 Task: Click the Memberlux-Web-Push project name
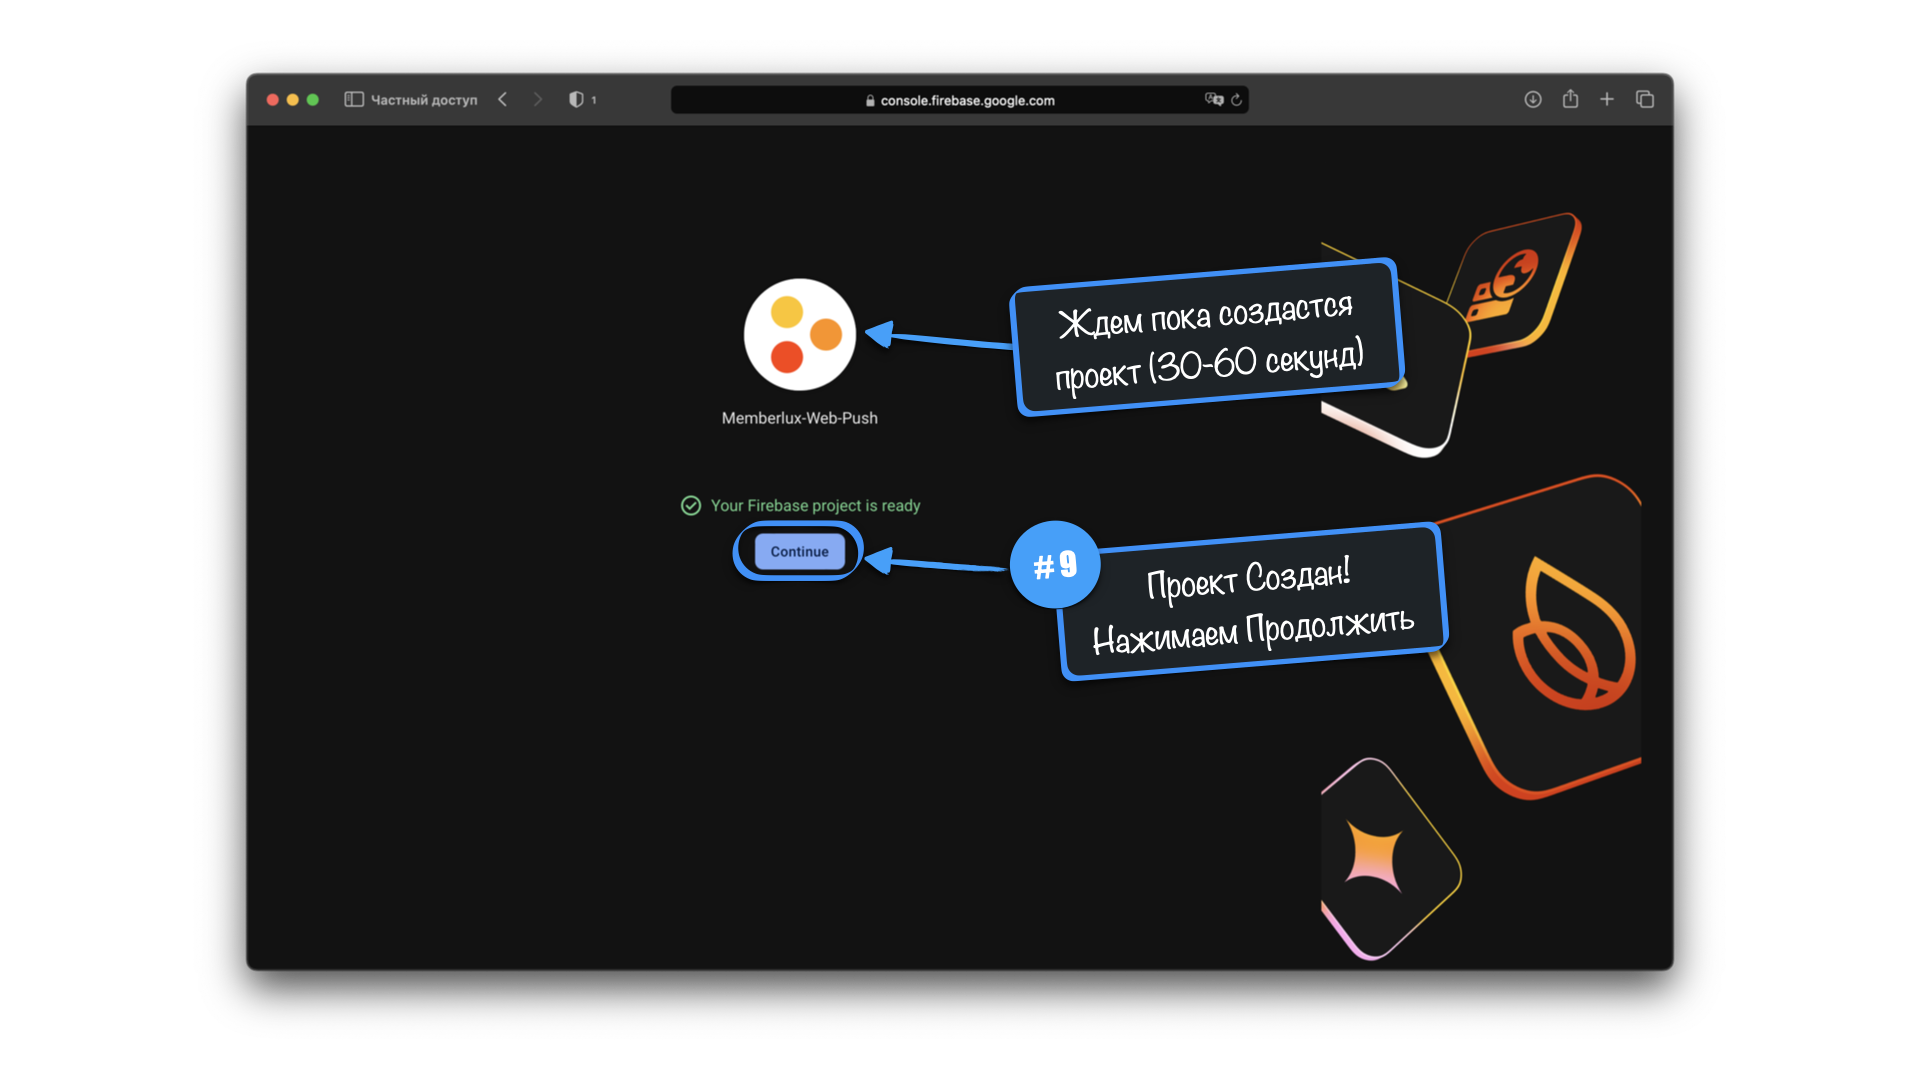coord(799,418)
